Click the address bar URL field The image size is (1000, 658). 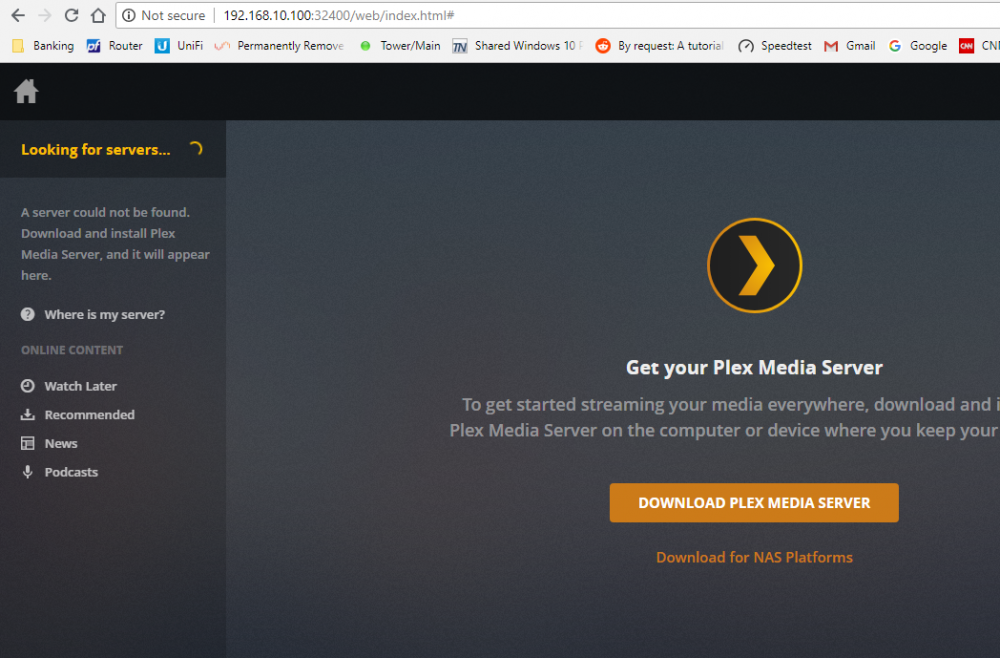558,15
